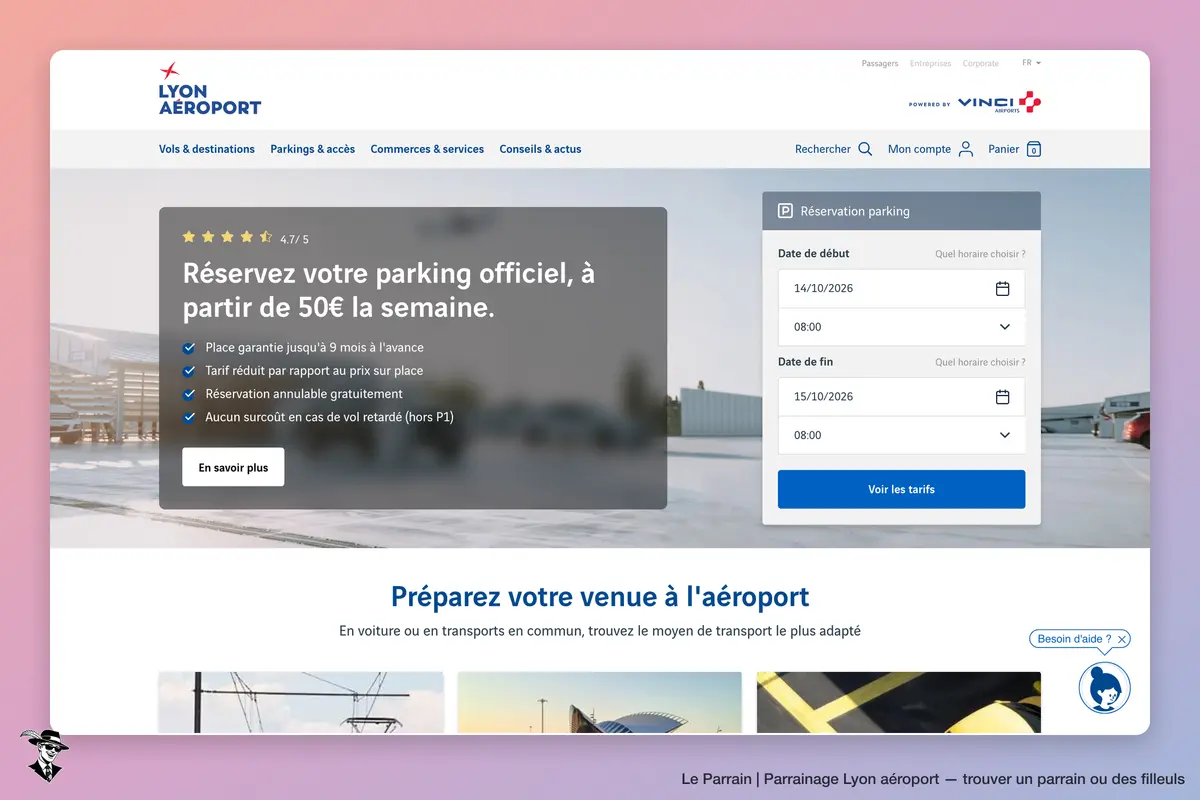Open the FR language dropdown
The width and height of the screenshot is (1200, 800).
pos(1031,63)
